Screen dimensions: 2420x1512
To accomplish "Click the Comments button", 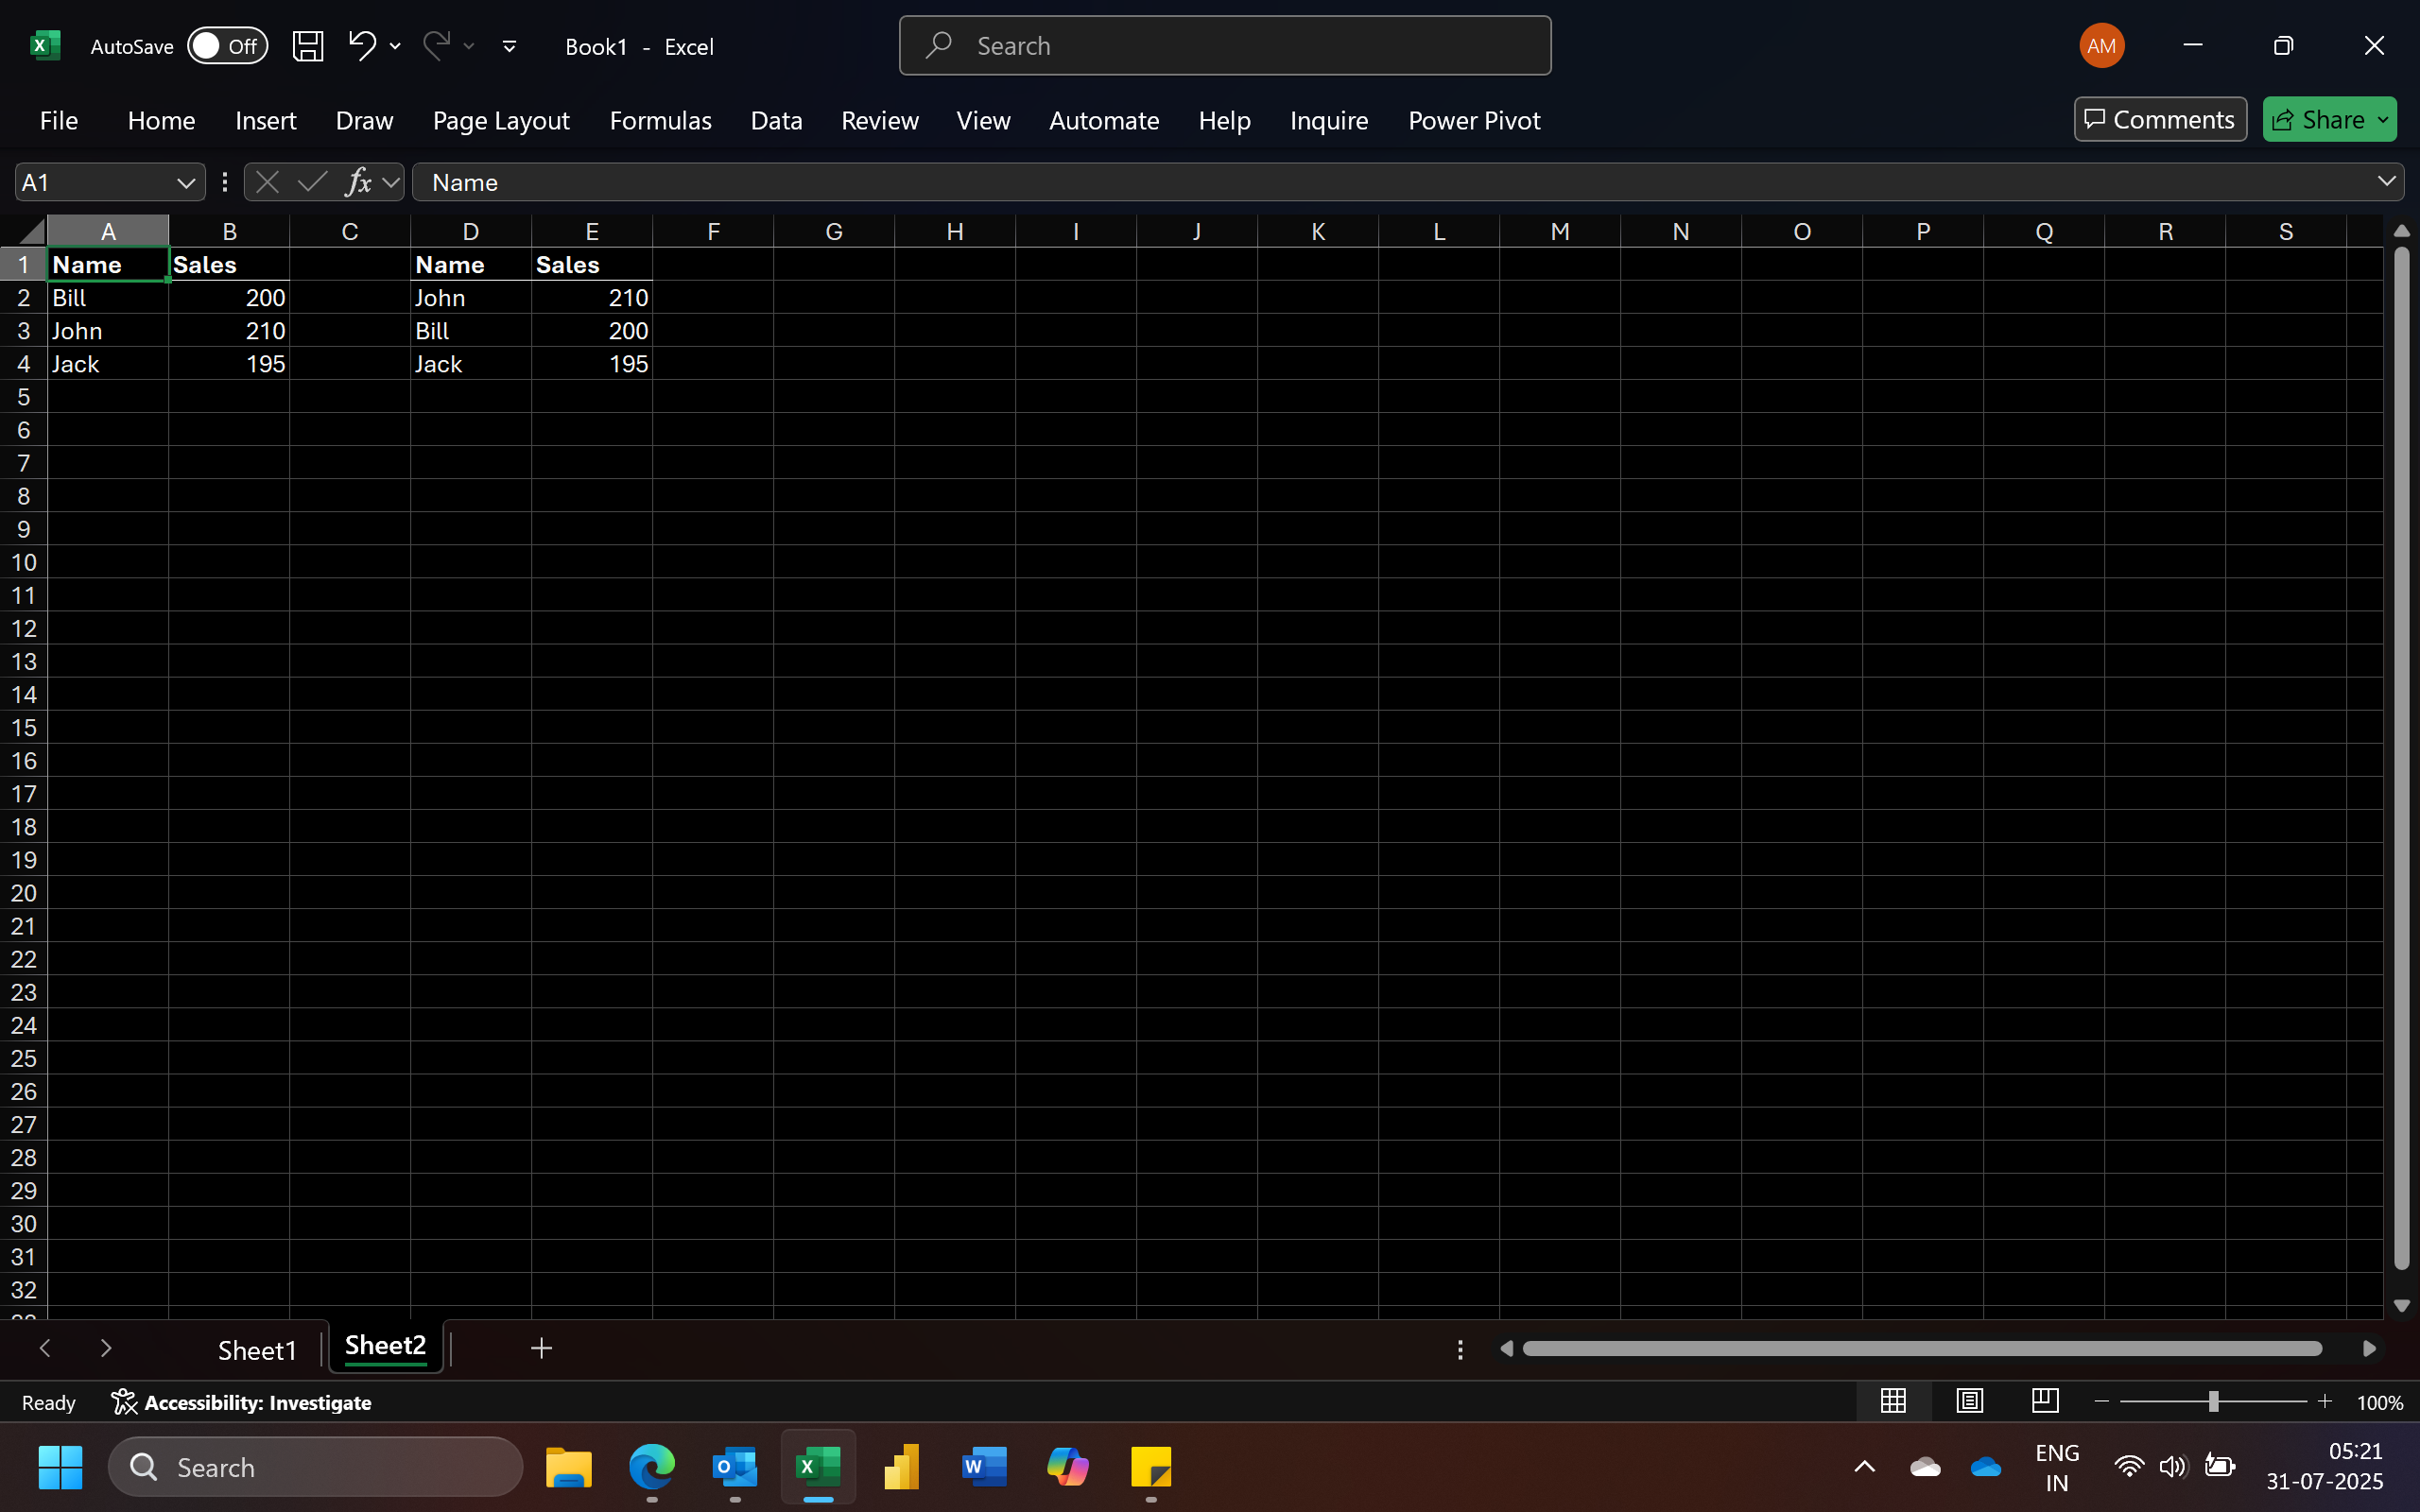I will pos(2160,120).
